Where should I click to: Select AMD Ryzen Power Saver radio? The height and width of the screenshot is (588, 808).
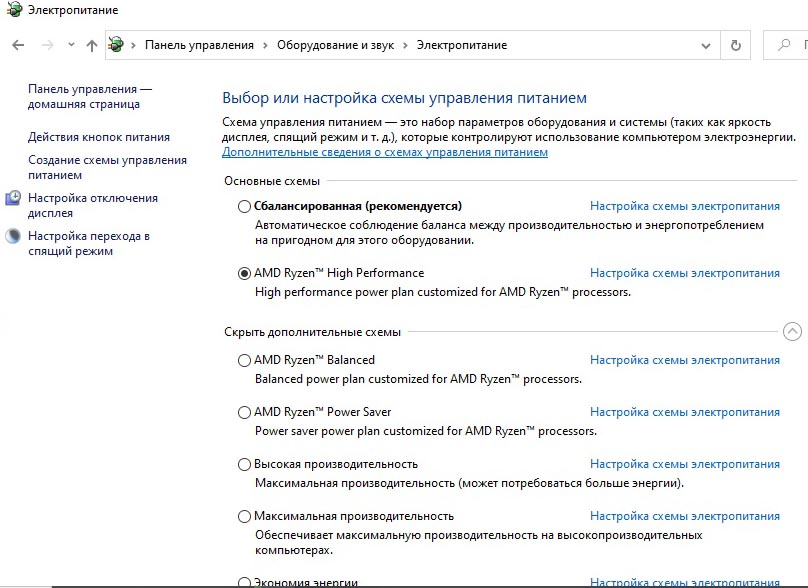coord(244,413)
